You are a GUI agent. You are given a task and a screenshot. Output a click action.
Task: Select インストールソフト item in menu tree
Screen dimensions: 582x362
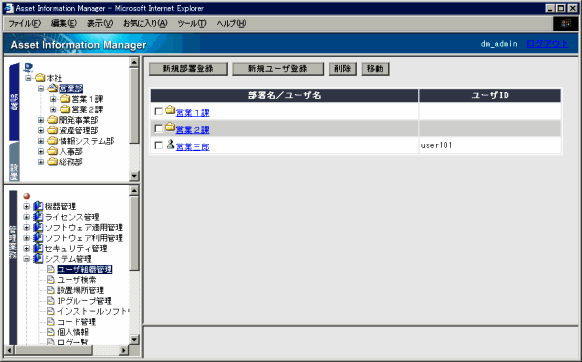coord(93,311)
